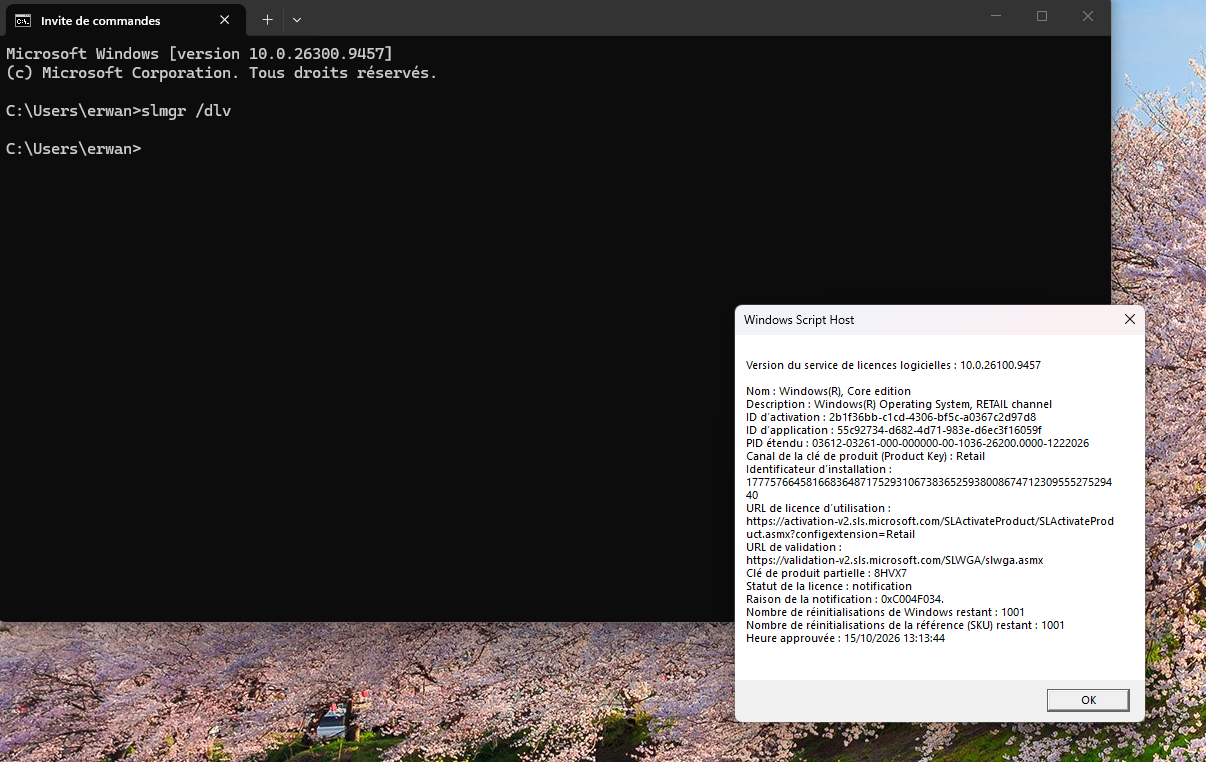Click the "ID d'activation" line
This screenshot has height=762, width=1206.
coord(891,417)
